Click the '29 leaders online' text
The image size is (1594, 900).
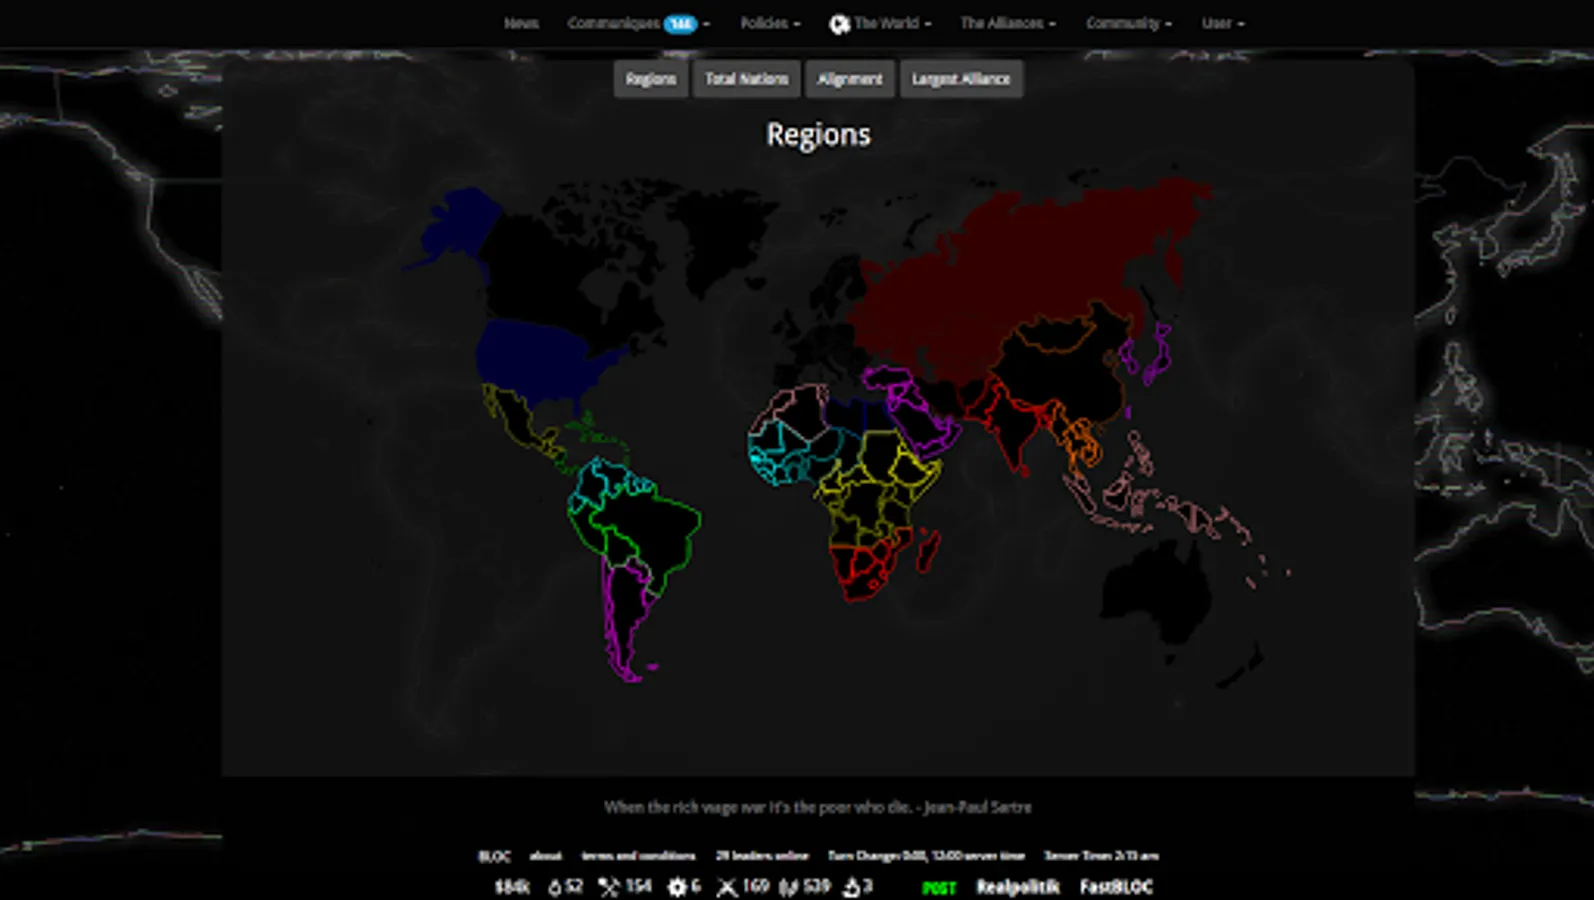click(x=762, y=856)
